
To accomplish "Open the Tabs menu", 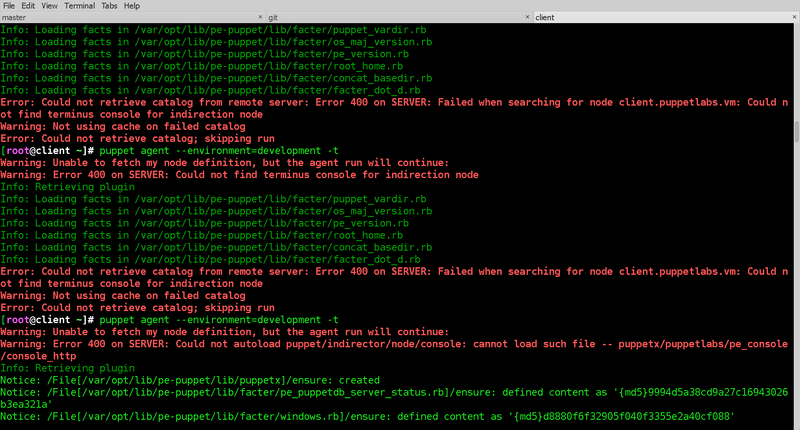I will (109, 6).
